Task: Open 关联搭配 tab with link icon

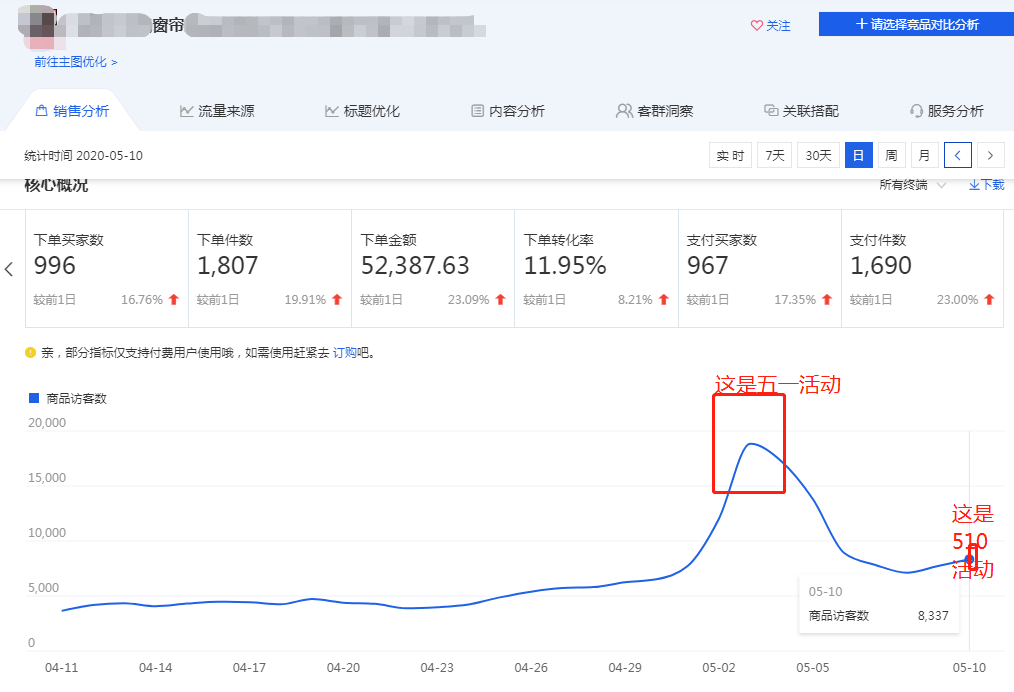Action: click(801, 111)
